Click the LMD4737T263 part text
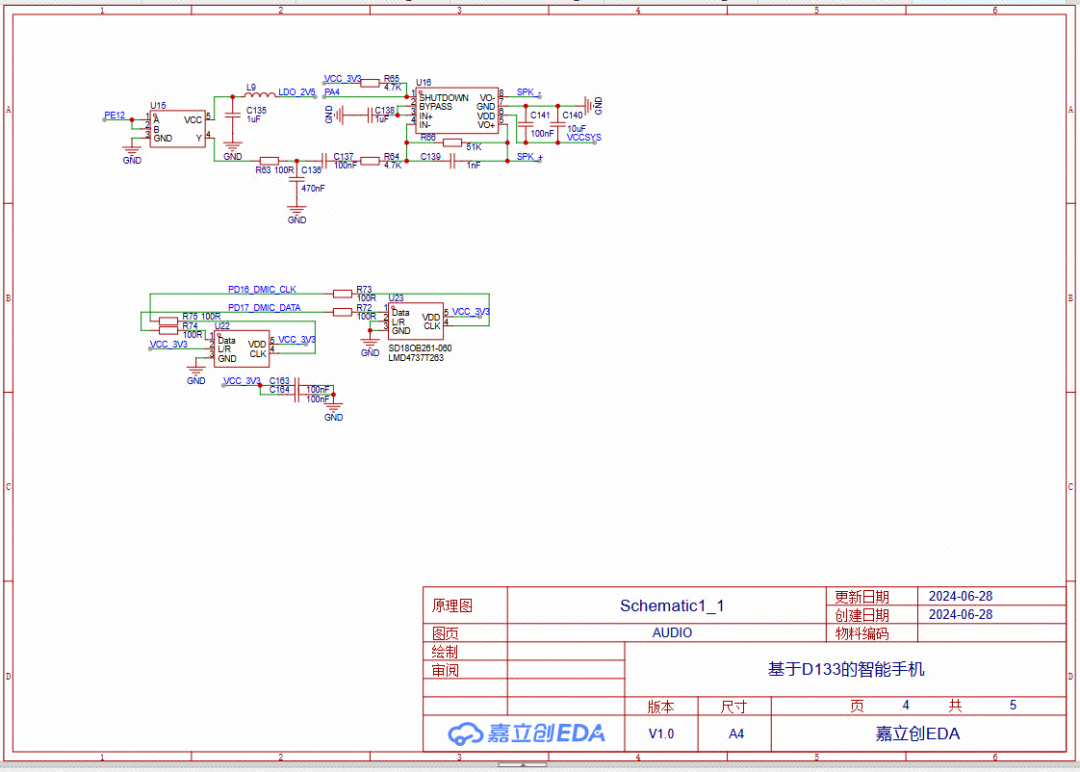1080x772 pixels. (x=415, y=358)
